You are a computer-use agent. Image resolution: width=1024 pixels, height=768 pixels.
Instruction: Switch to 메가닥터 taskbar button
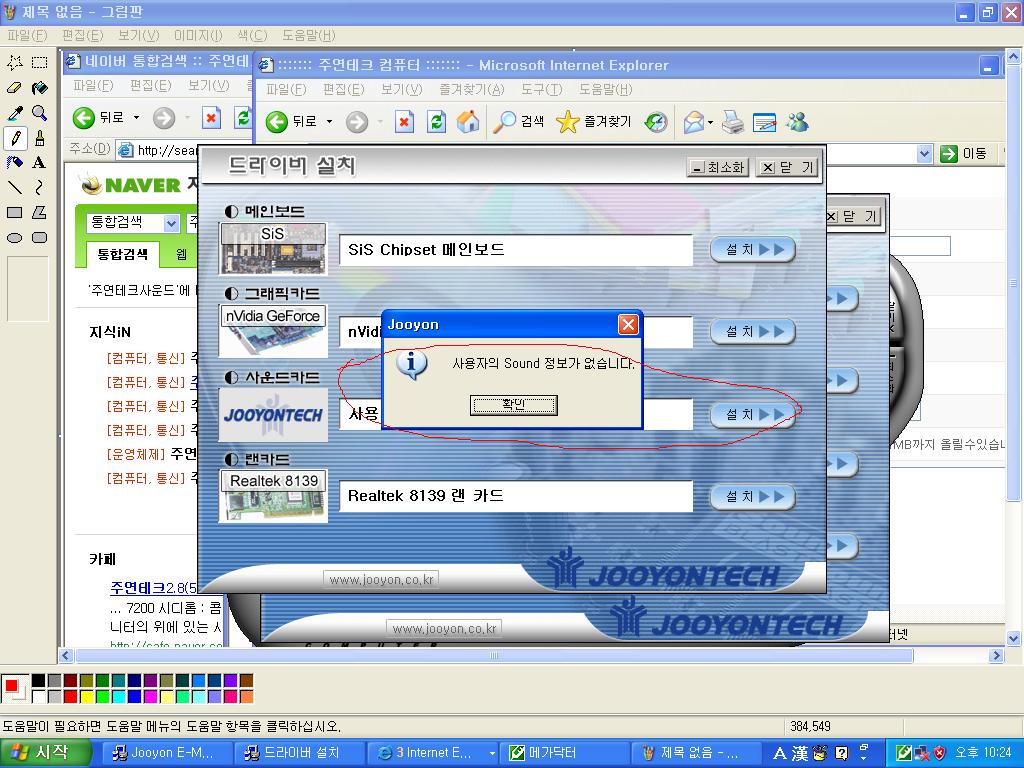coord(563,753)
